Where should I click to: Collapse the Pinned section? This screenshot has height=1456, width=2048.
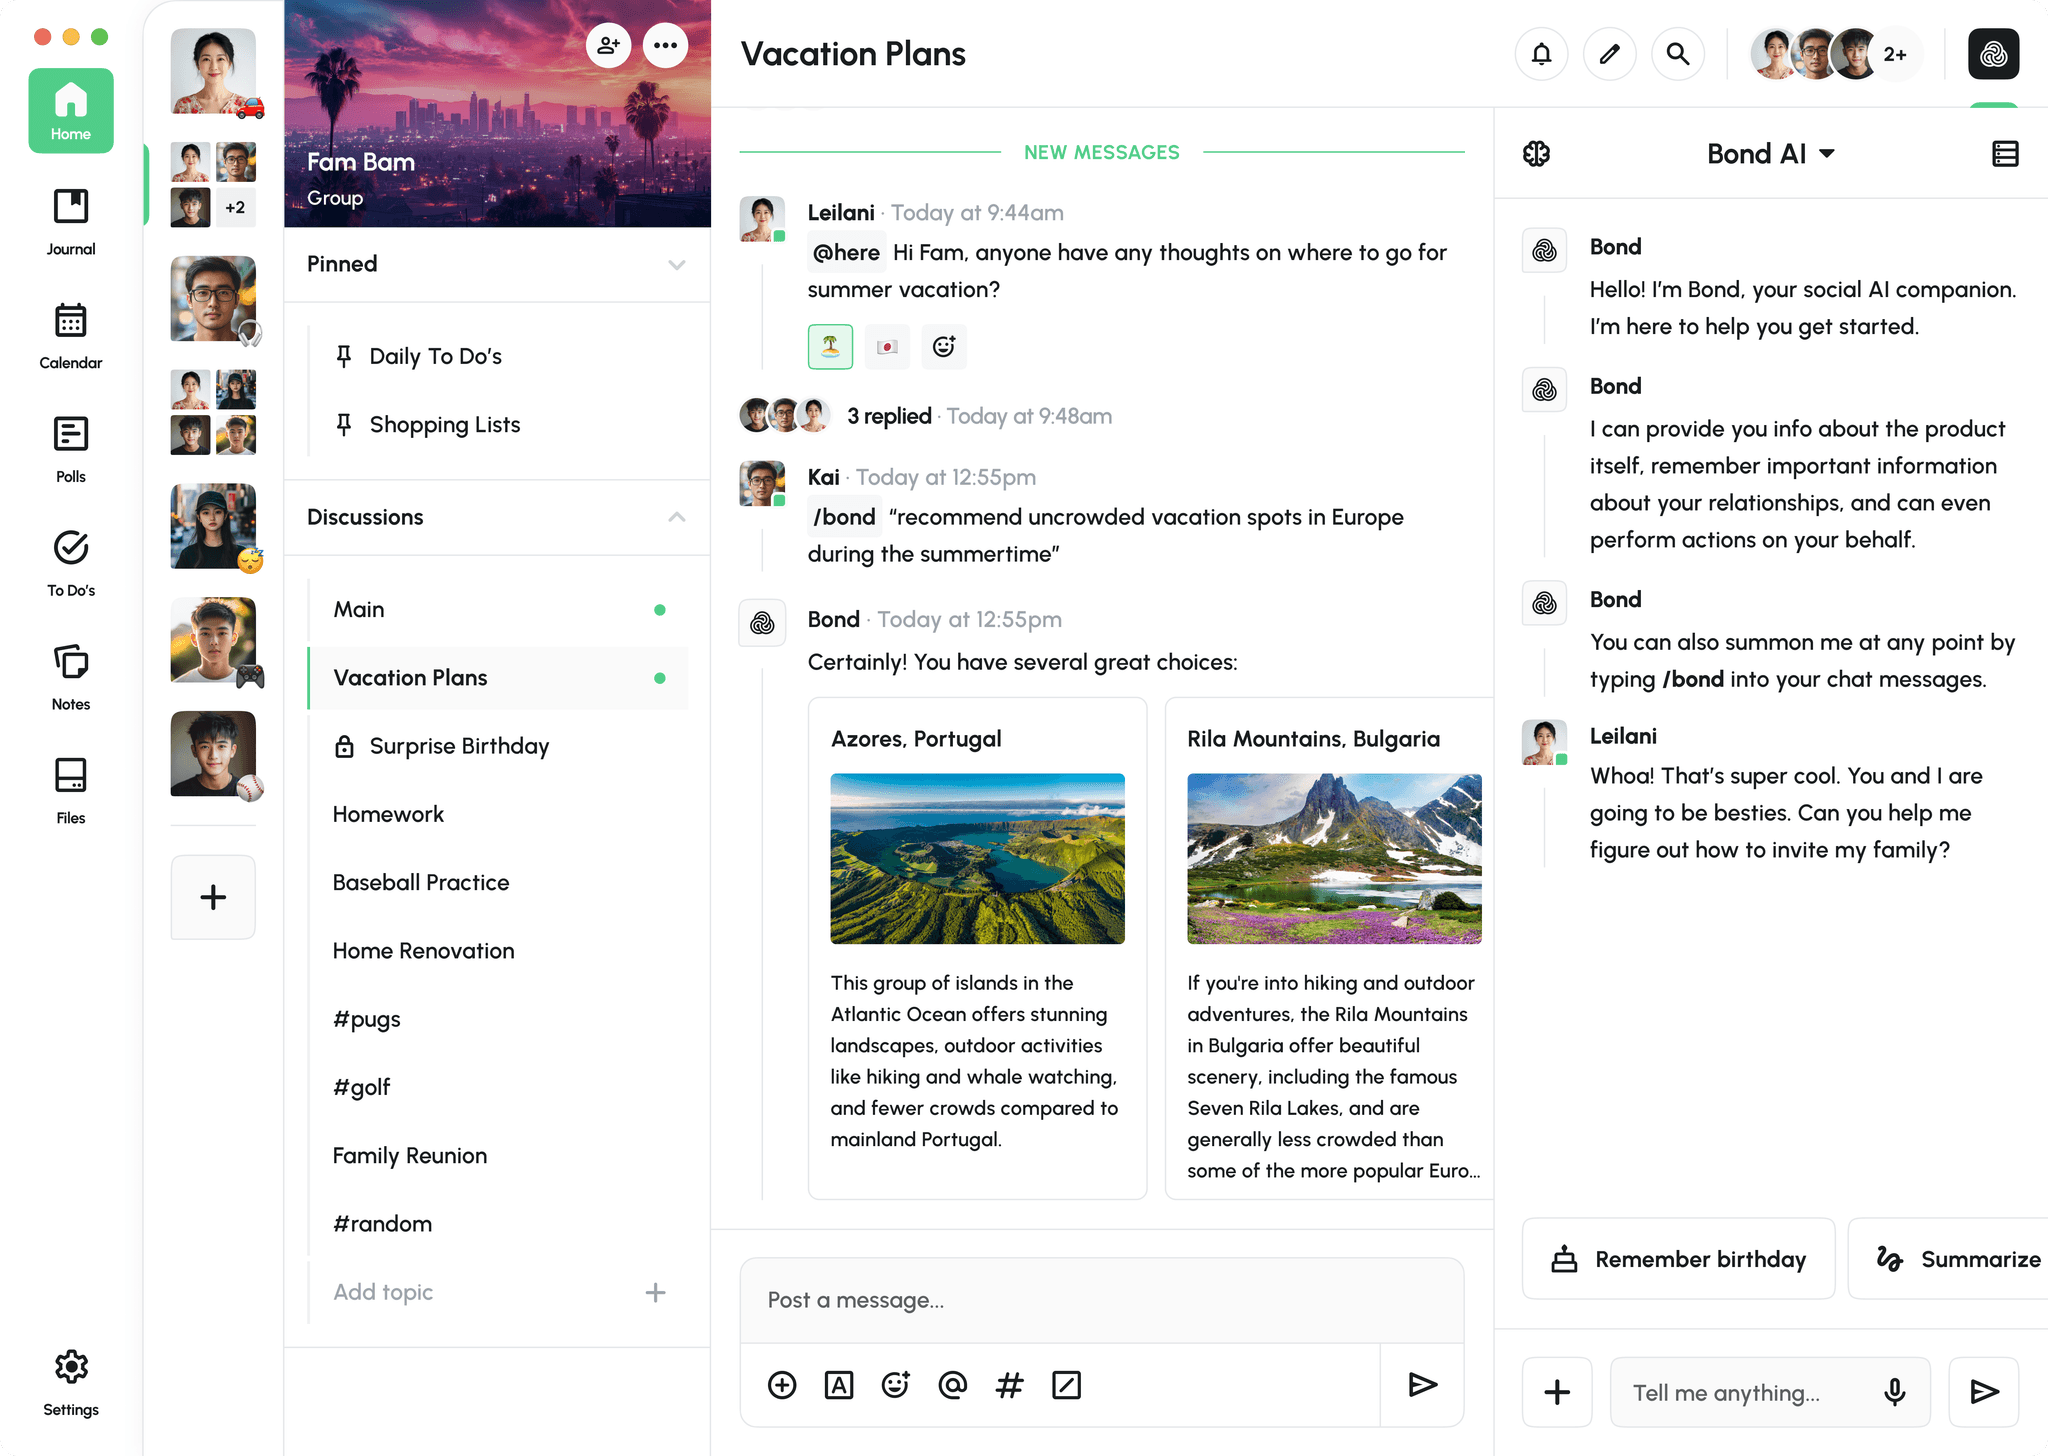(x=677, y=264)
